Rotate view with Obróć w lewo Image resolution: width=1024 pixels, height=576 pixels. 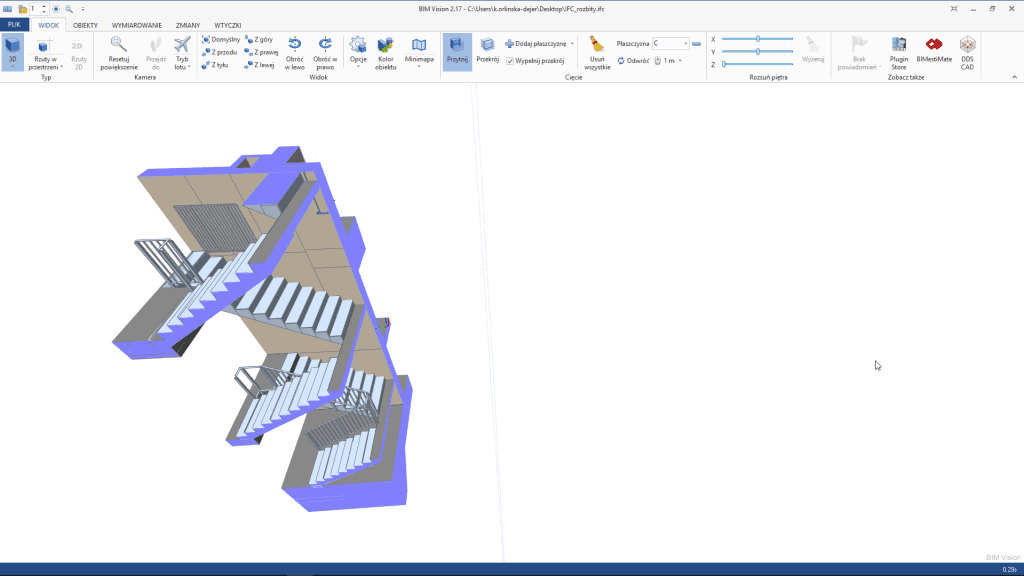click(x=295, y=45)
